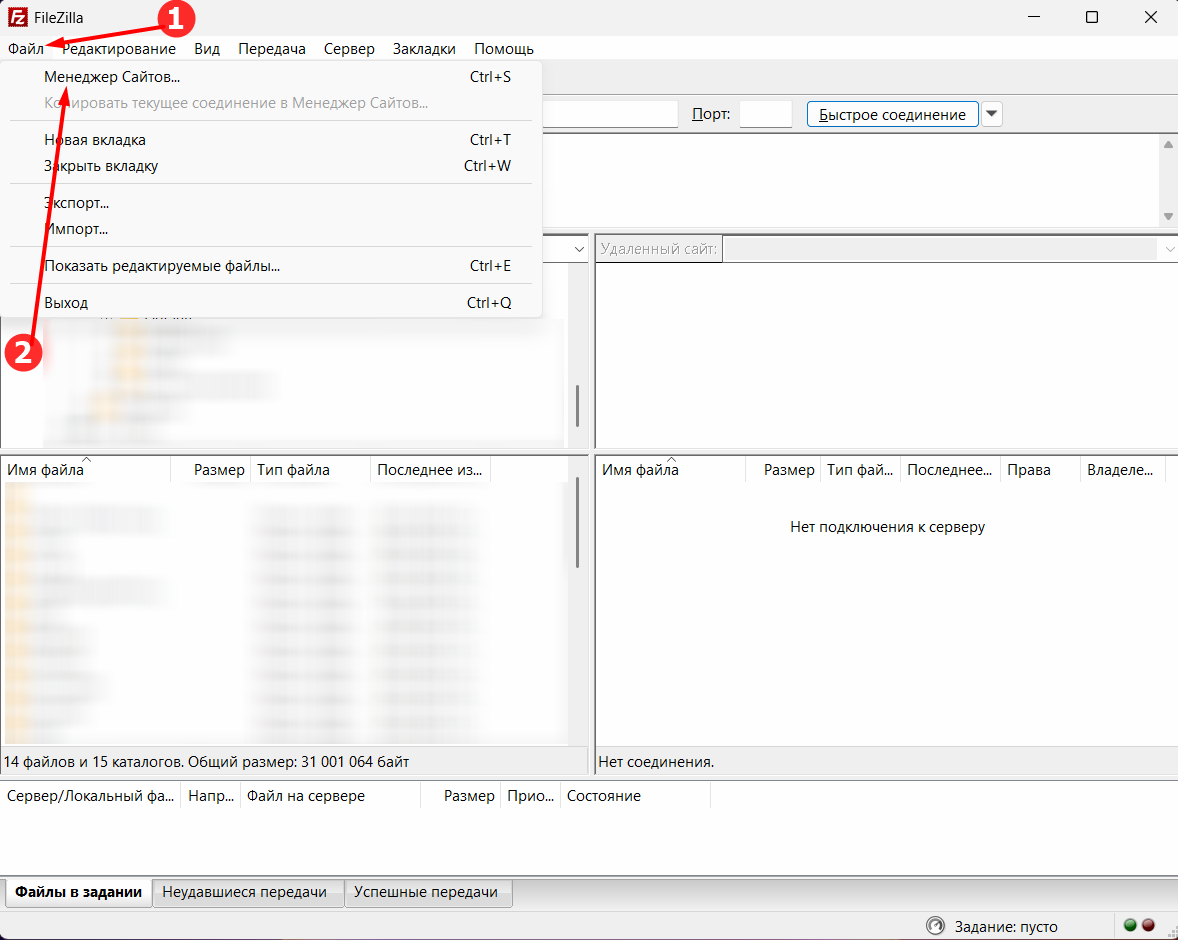This screenshot has height=940, width=1178.
Task: Choose Выход to quit FileZilla
Action: 270,303
